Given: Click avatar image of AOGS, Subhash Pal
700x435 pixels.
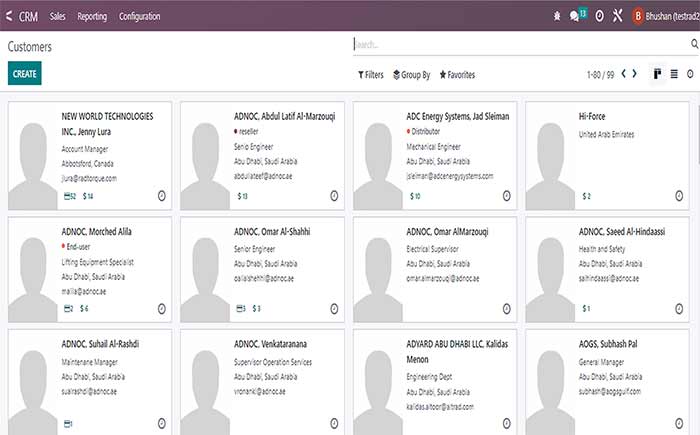Looking at the screenshot, I should [550, 384].
